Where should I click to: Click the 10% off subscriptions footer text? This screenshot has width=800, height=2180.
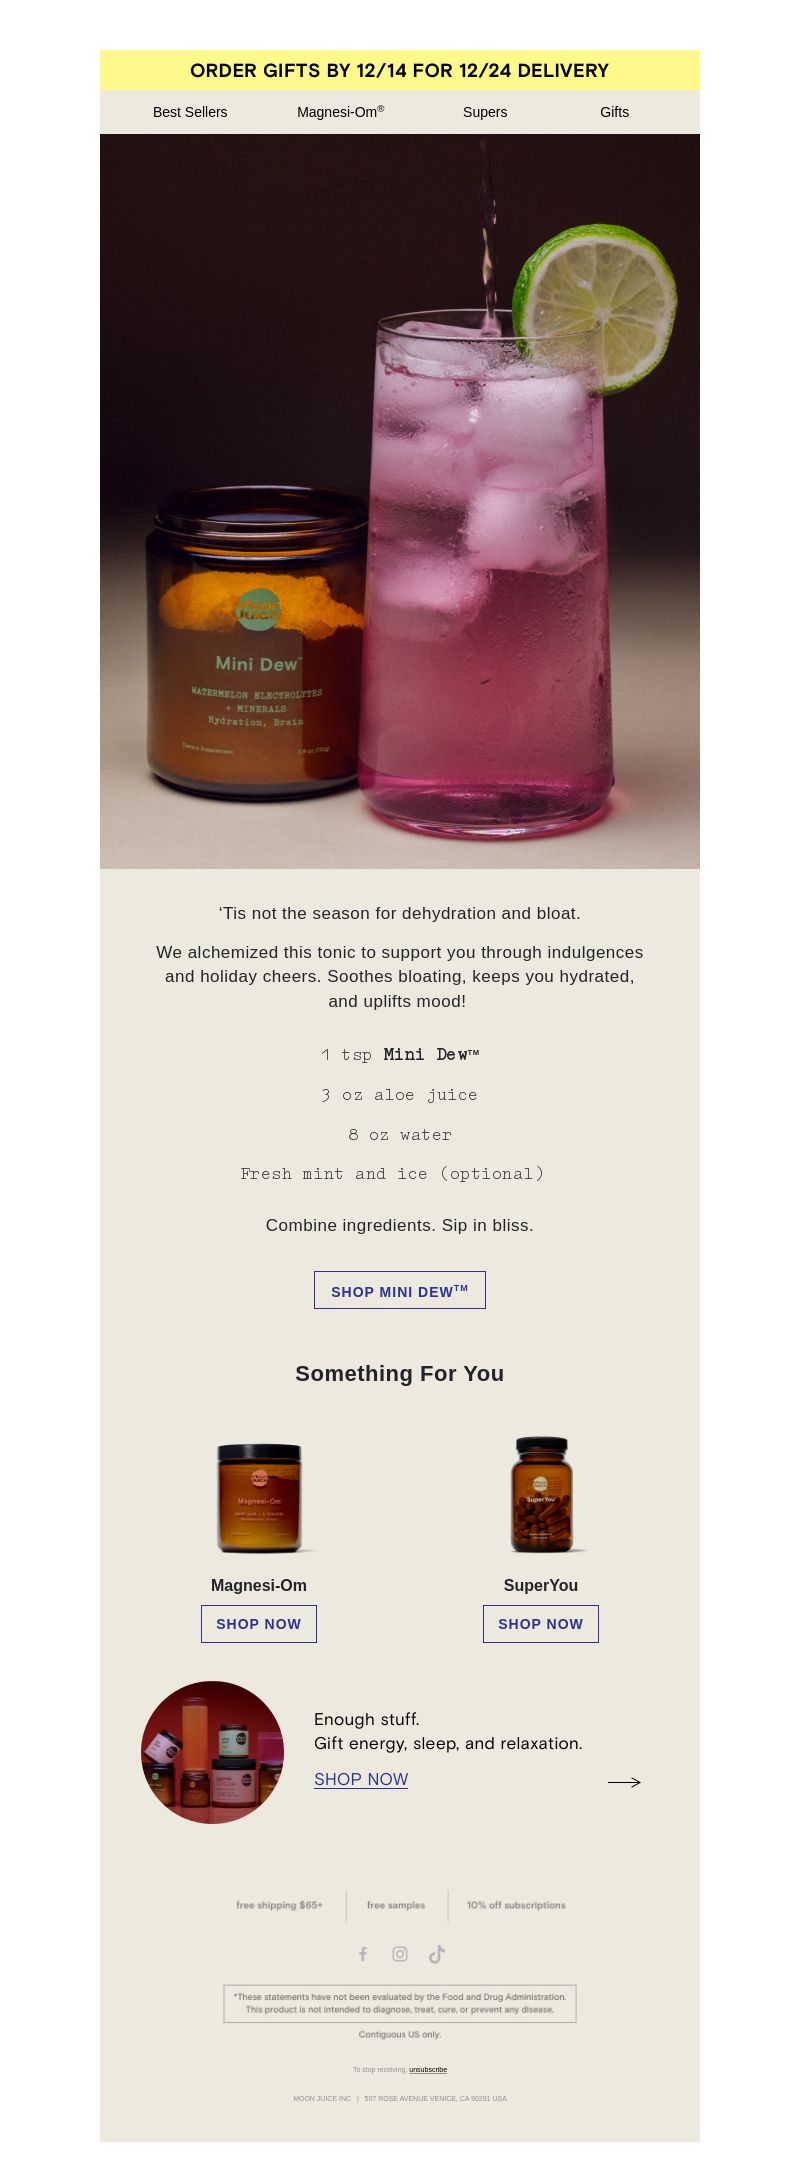516,1905
